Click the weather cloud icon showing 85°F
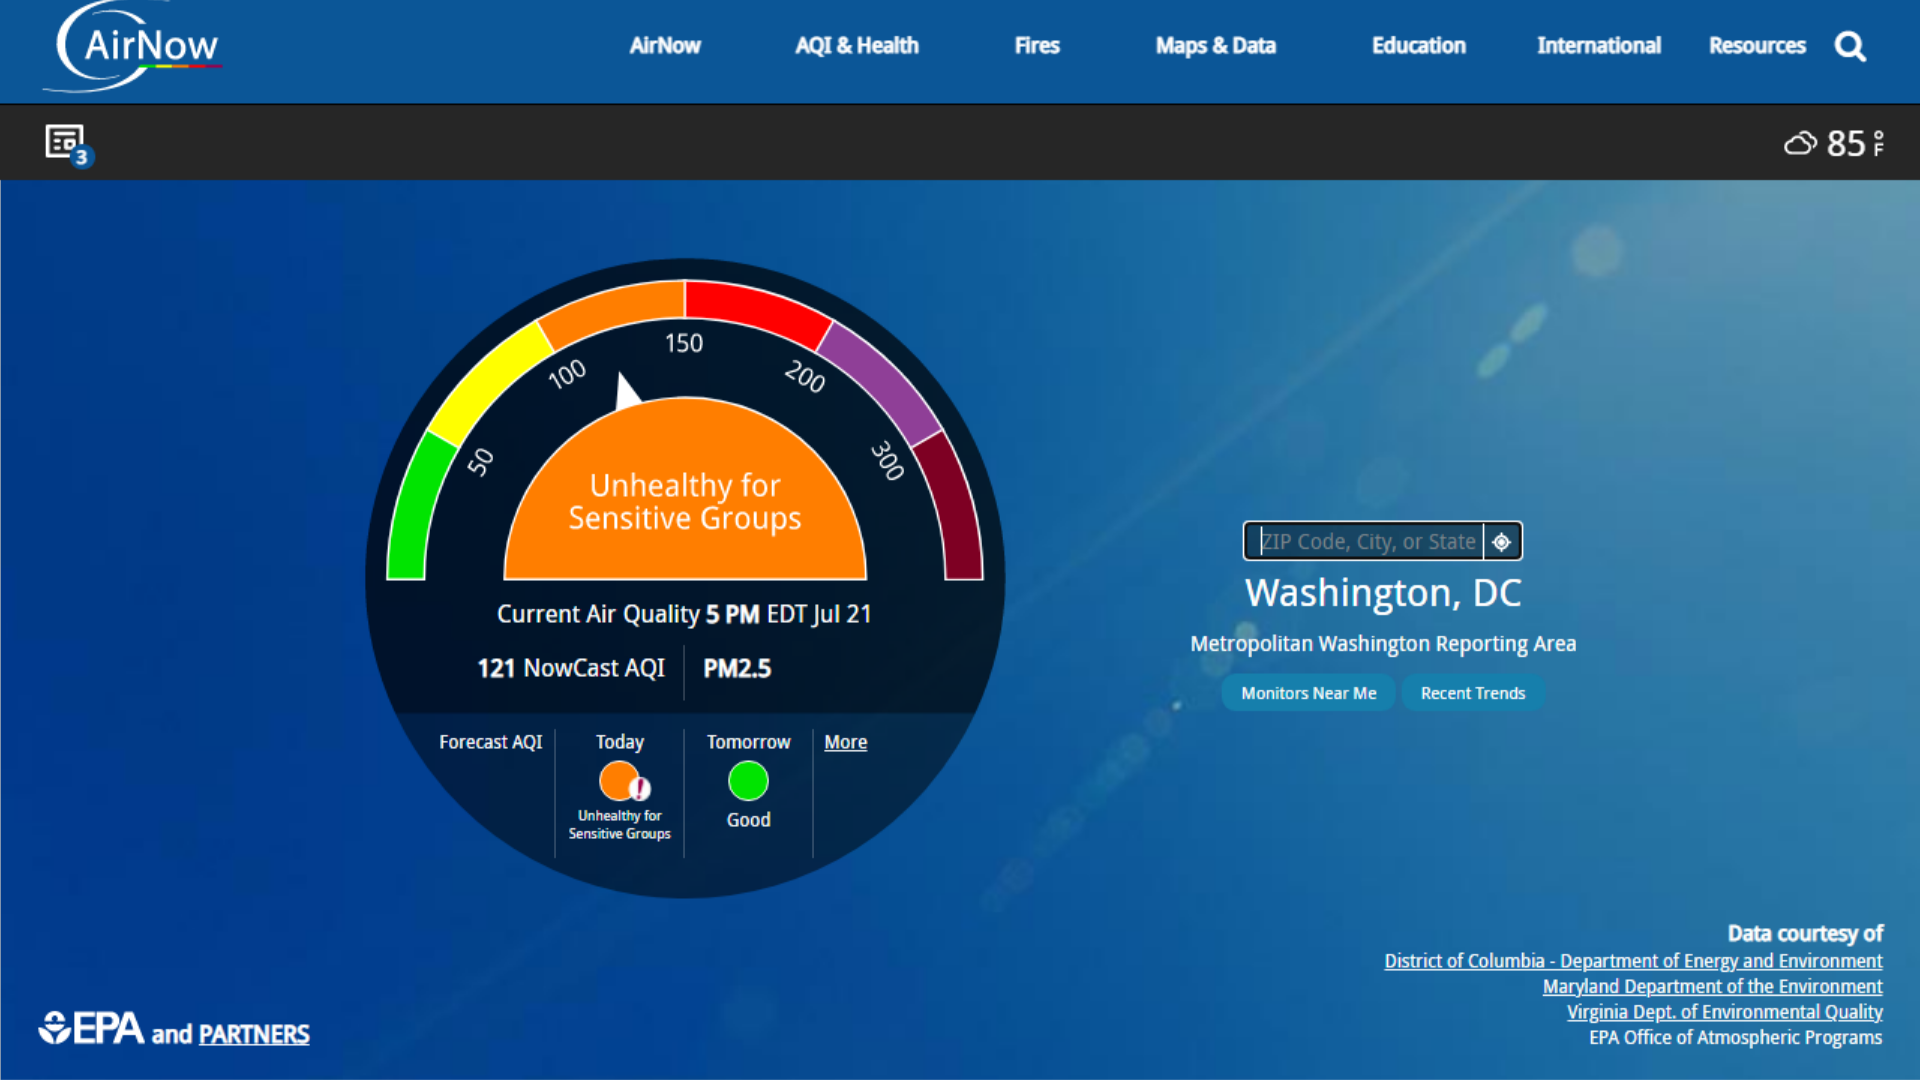Viewport: 1920px width, 1080px height. 1801,143
